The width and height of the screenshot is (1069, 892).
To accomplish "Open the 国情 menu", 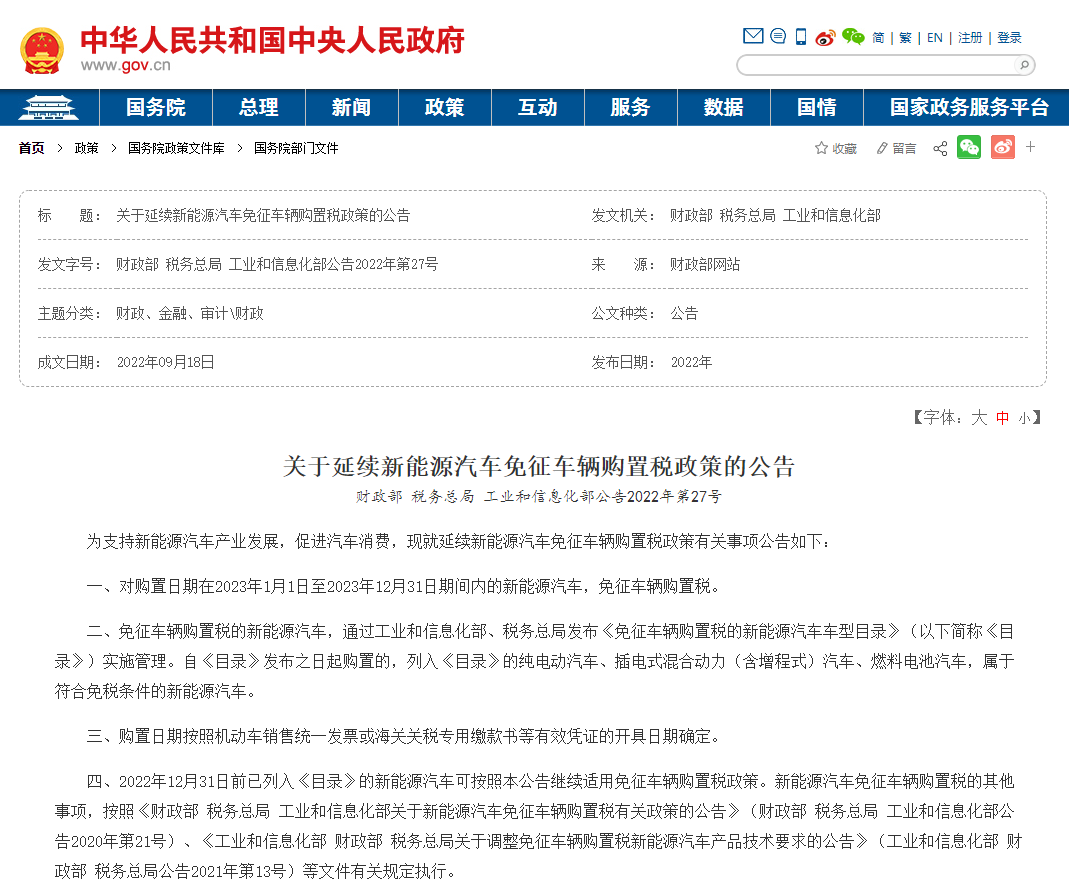I will (817, 108).
